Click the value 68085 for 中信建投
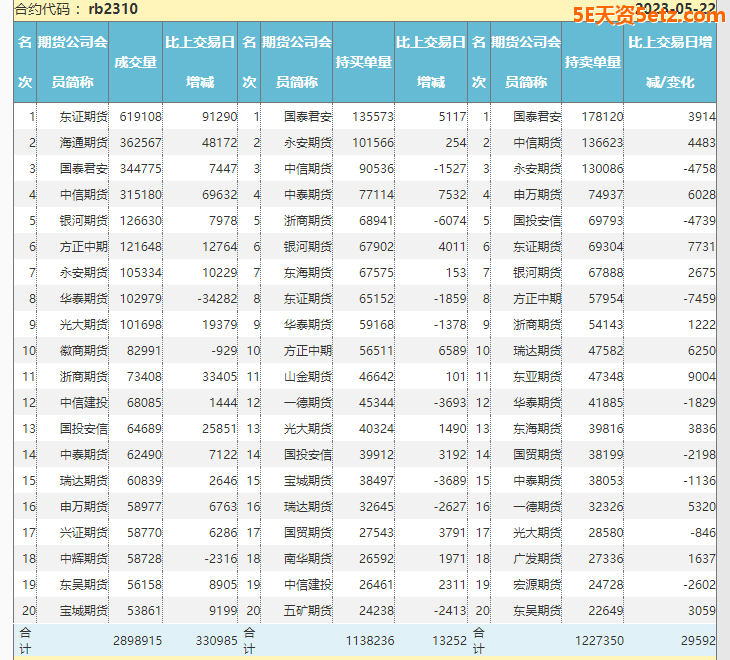730x660 pixels. click(x=144, y=403)
